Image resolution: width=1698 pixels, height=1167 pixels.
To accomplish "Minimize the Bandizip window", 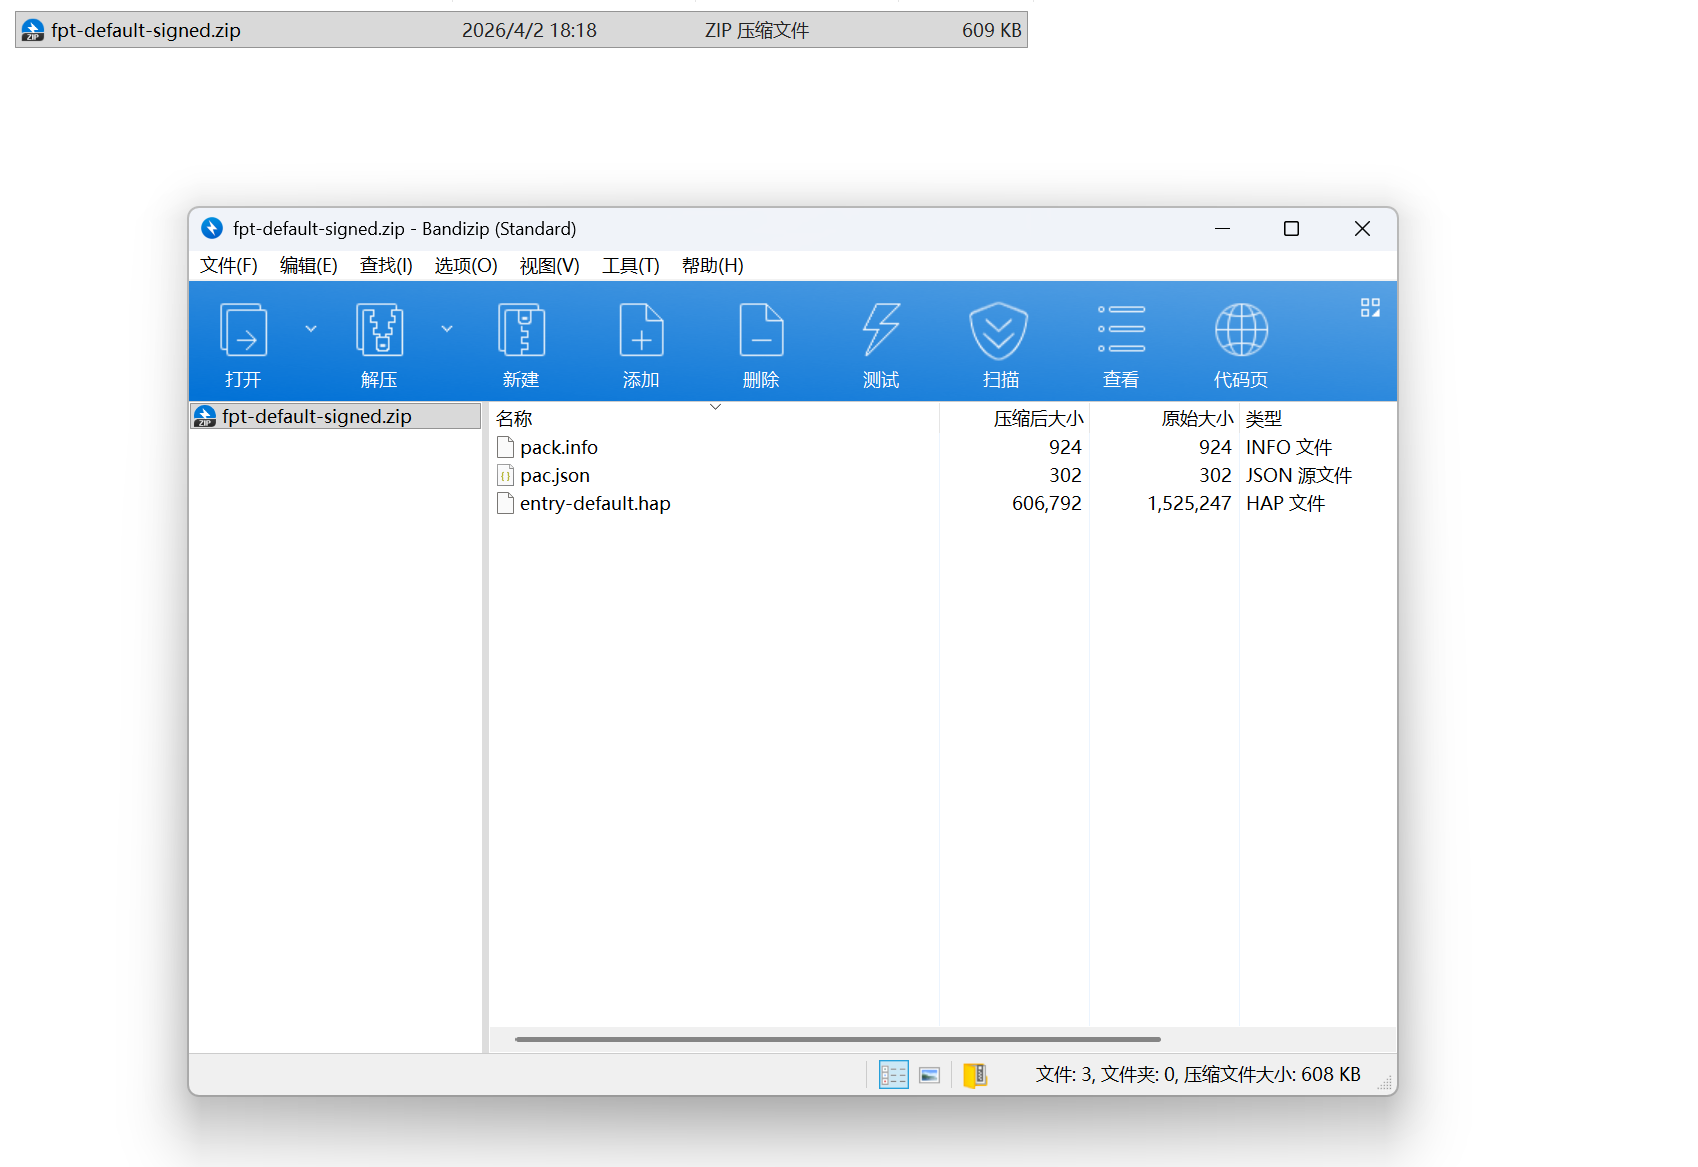I will coord(1222,229).
